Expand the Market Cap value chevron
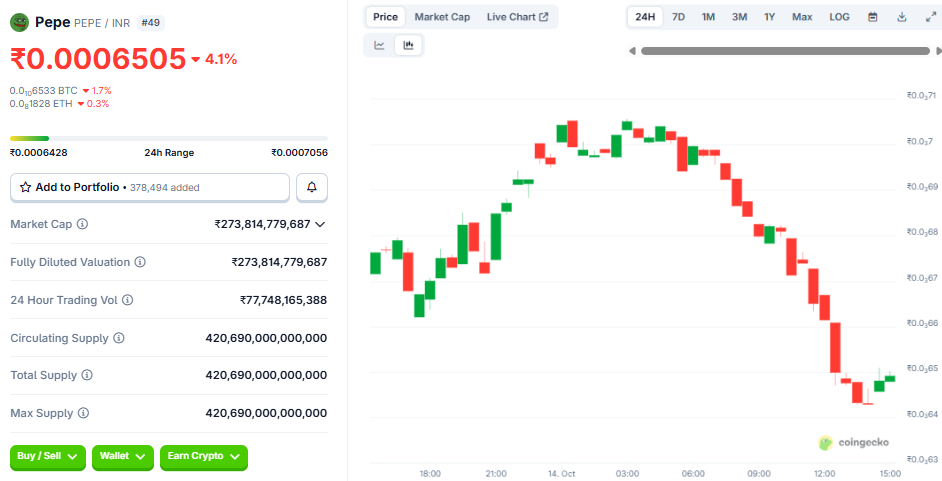The image size is (942, 481). click(x=320, y=225)
